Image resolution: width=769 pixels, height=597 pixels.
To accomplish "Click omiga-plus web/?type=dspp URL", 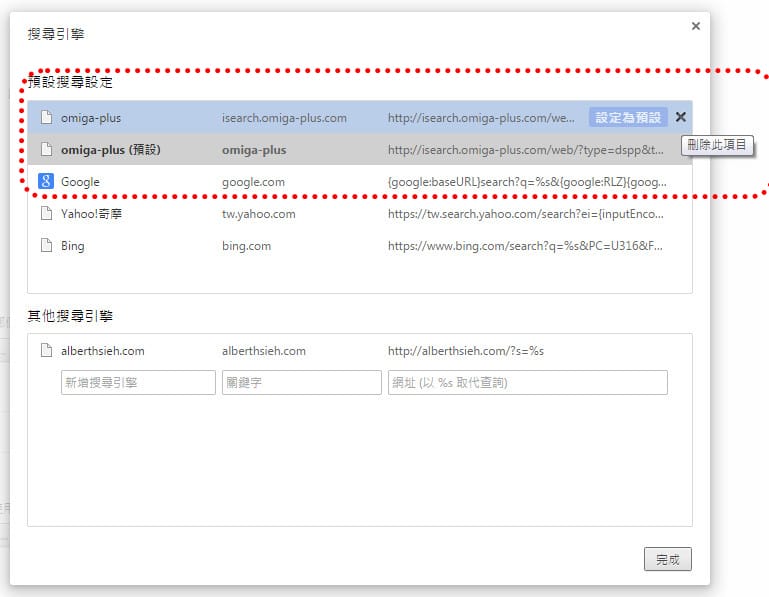I will click(526, 150).
